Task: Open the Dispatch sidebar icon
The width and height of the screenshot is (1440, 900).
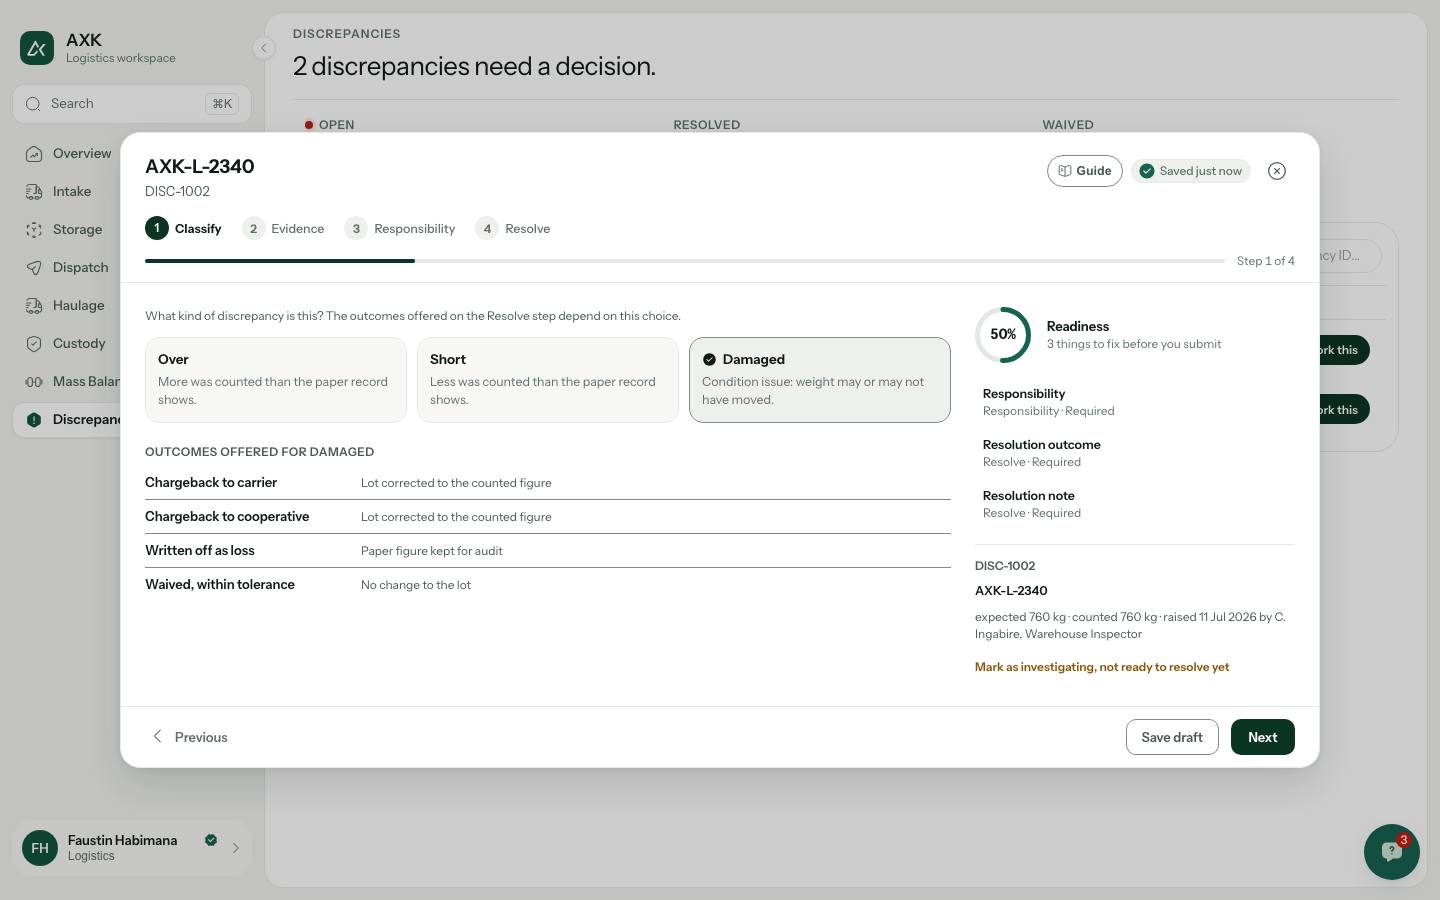Action: [34, 268]
